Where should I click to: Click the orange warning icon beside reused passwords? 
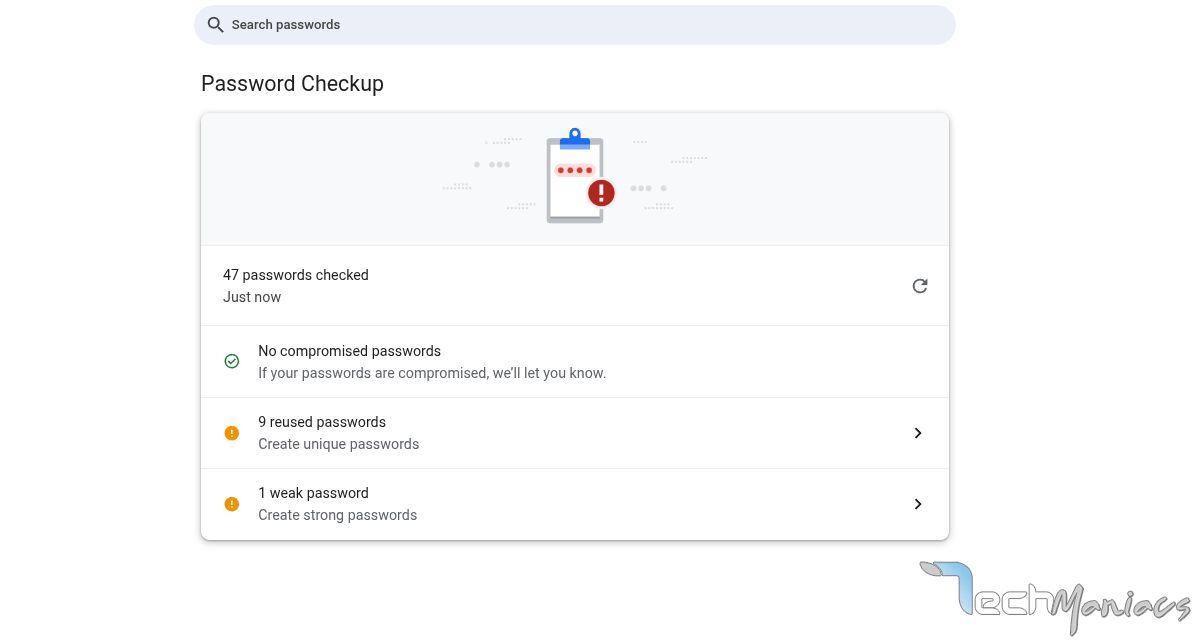tap(232, 433)
